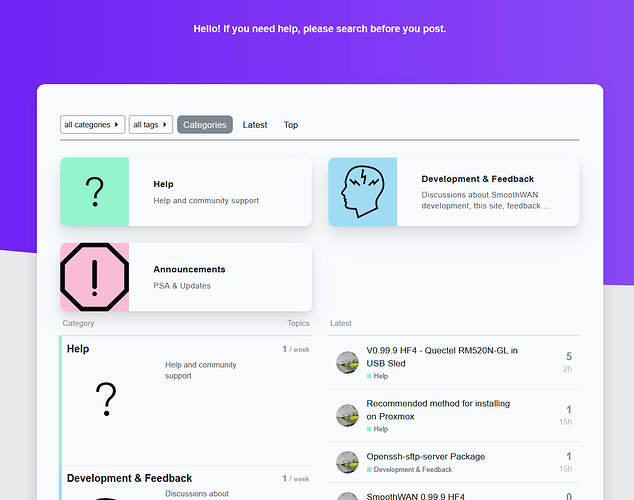The width and height of the screenshot is (634, 500).
Task: Click '15h' time on Proxmox topic
Action: click(565, 422)
